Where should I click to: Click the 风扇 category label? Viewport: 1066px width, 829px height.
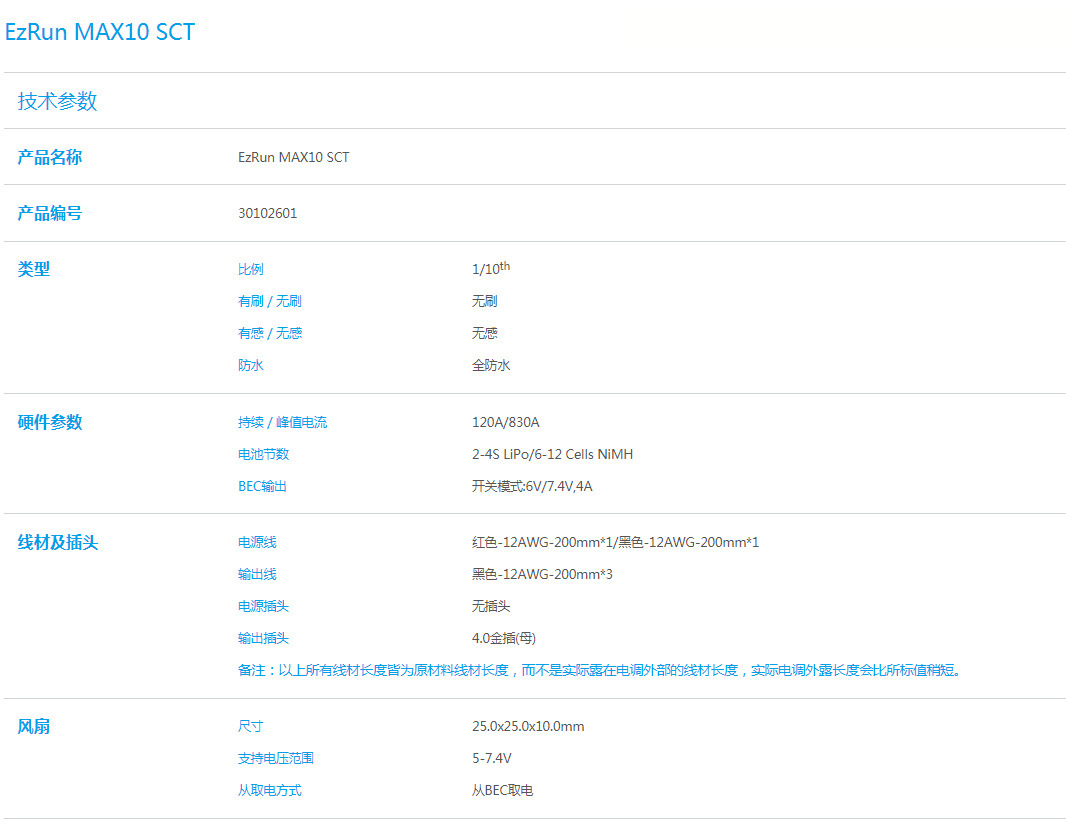33,726
